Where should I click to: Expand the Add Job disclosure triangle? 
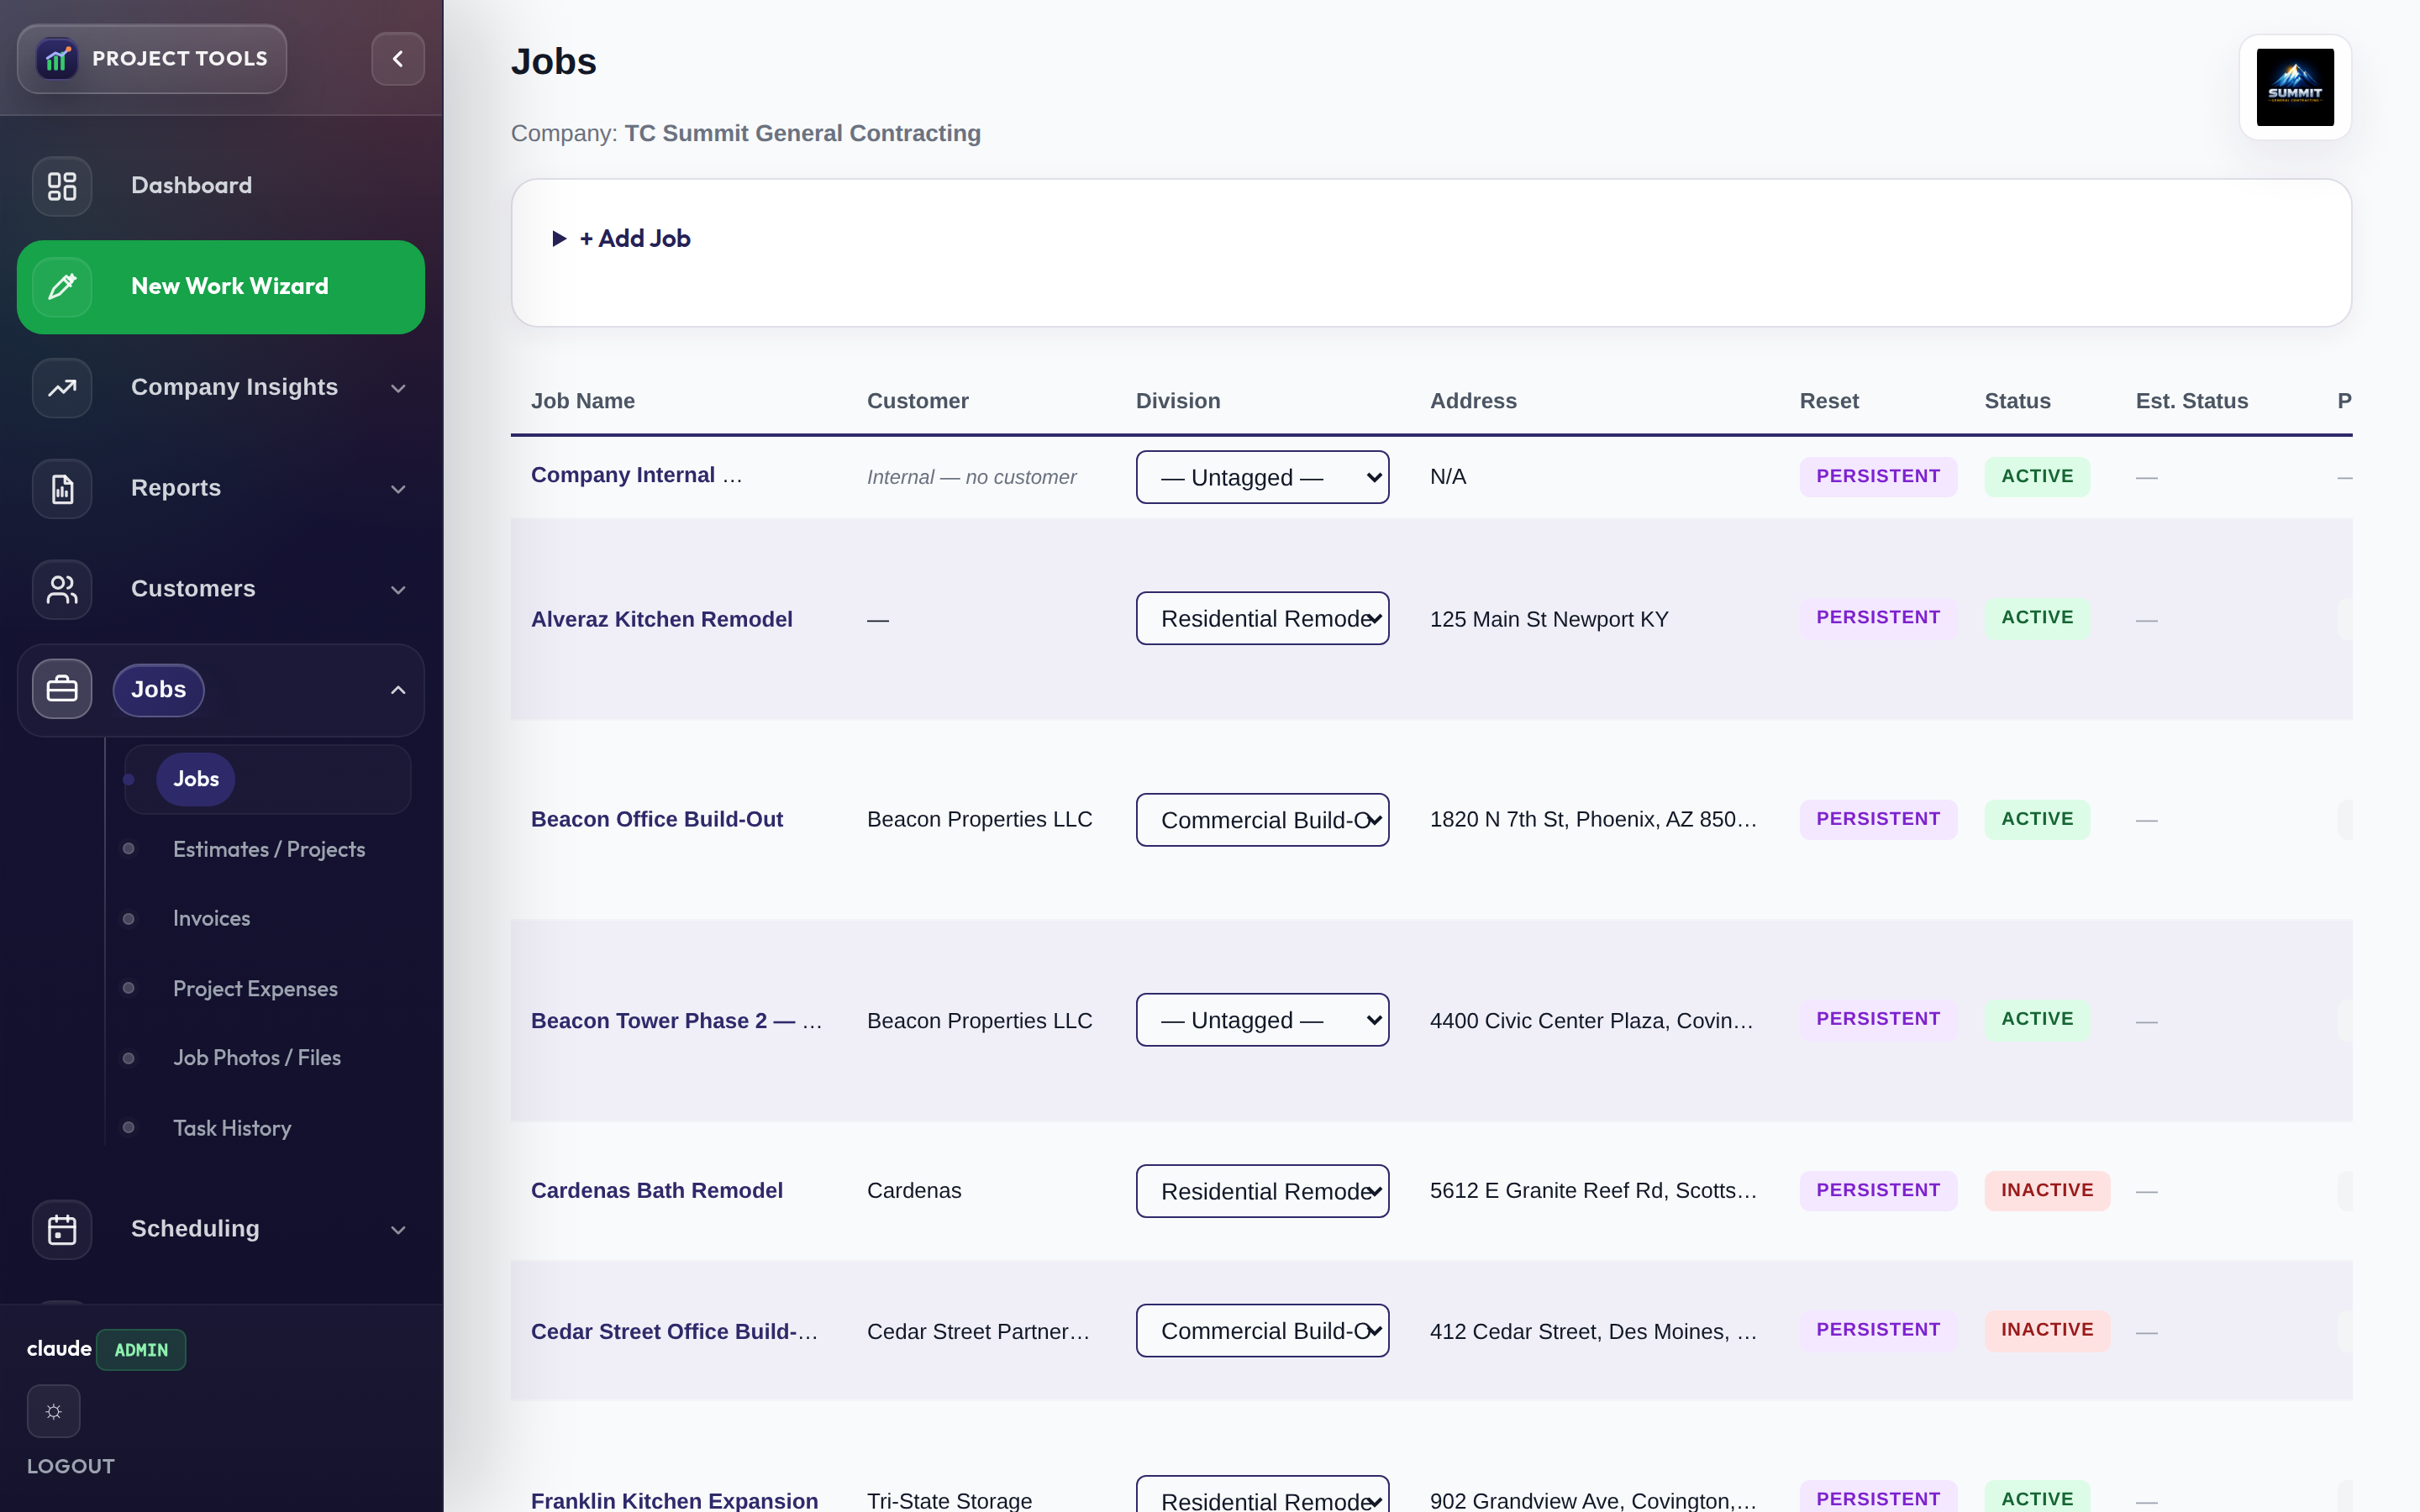tap(559, 239)
